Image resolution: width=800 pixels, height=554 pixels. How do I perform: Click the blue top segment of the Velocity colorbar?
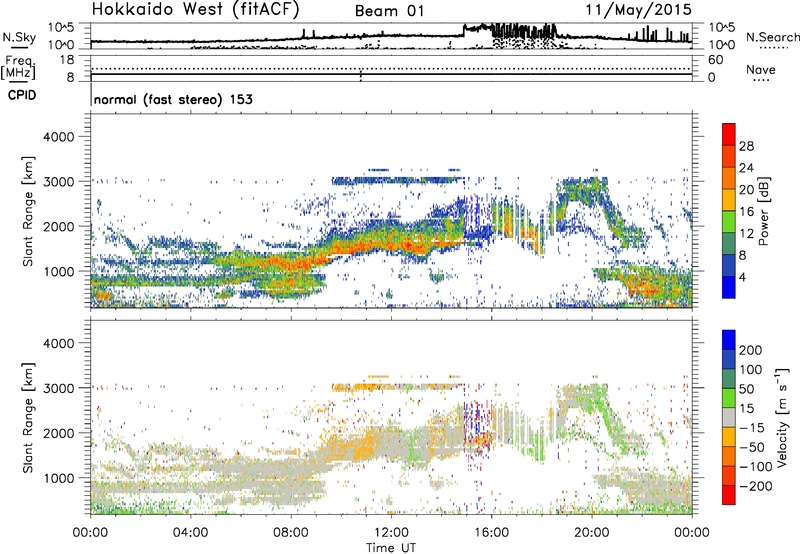tap(729, 340)
